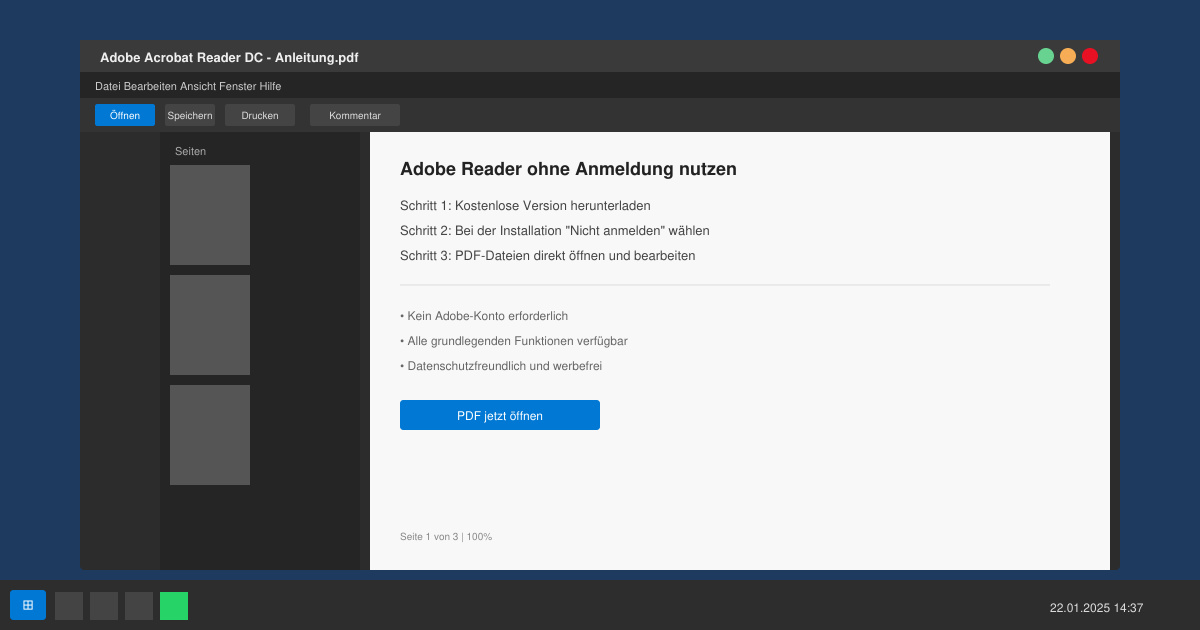Click the Alle grundlegenden Funktionen verfügbar bullet
Screen dimensions: 1200x630
tap(514, 341)
